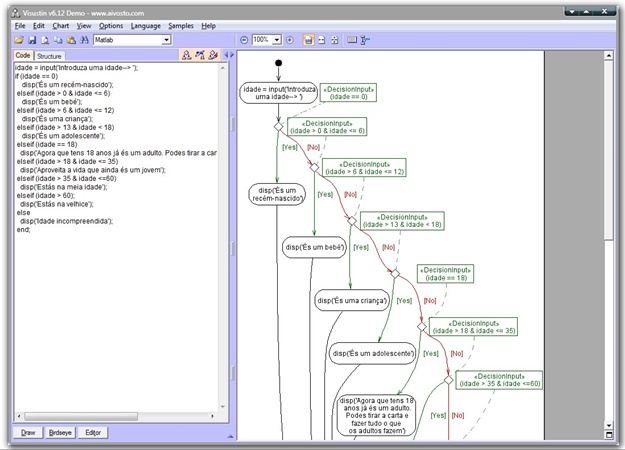Click the first diagram icon above code
This screenshot has height=450, width=625.
pyautogui.click(x=187, y=55)
